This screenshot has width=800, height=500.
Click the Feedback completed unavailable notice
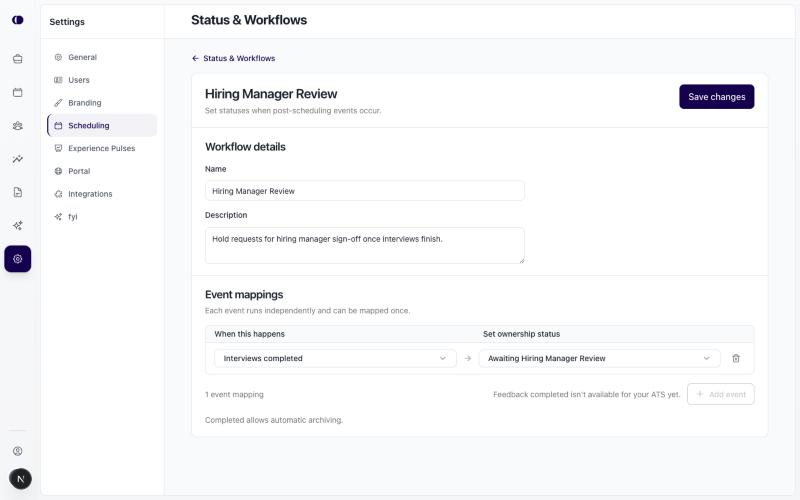pyautogui.click(x=587, y=394)
